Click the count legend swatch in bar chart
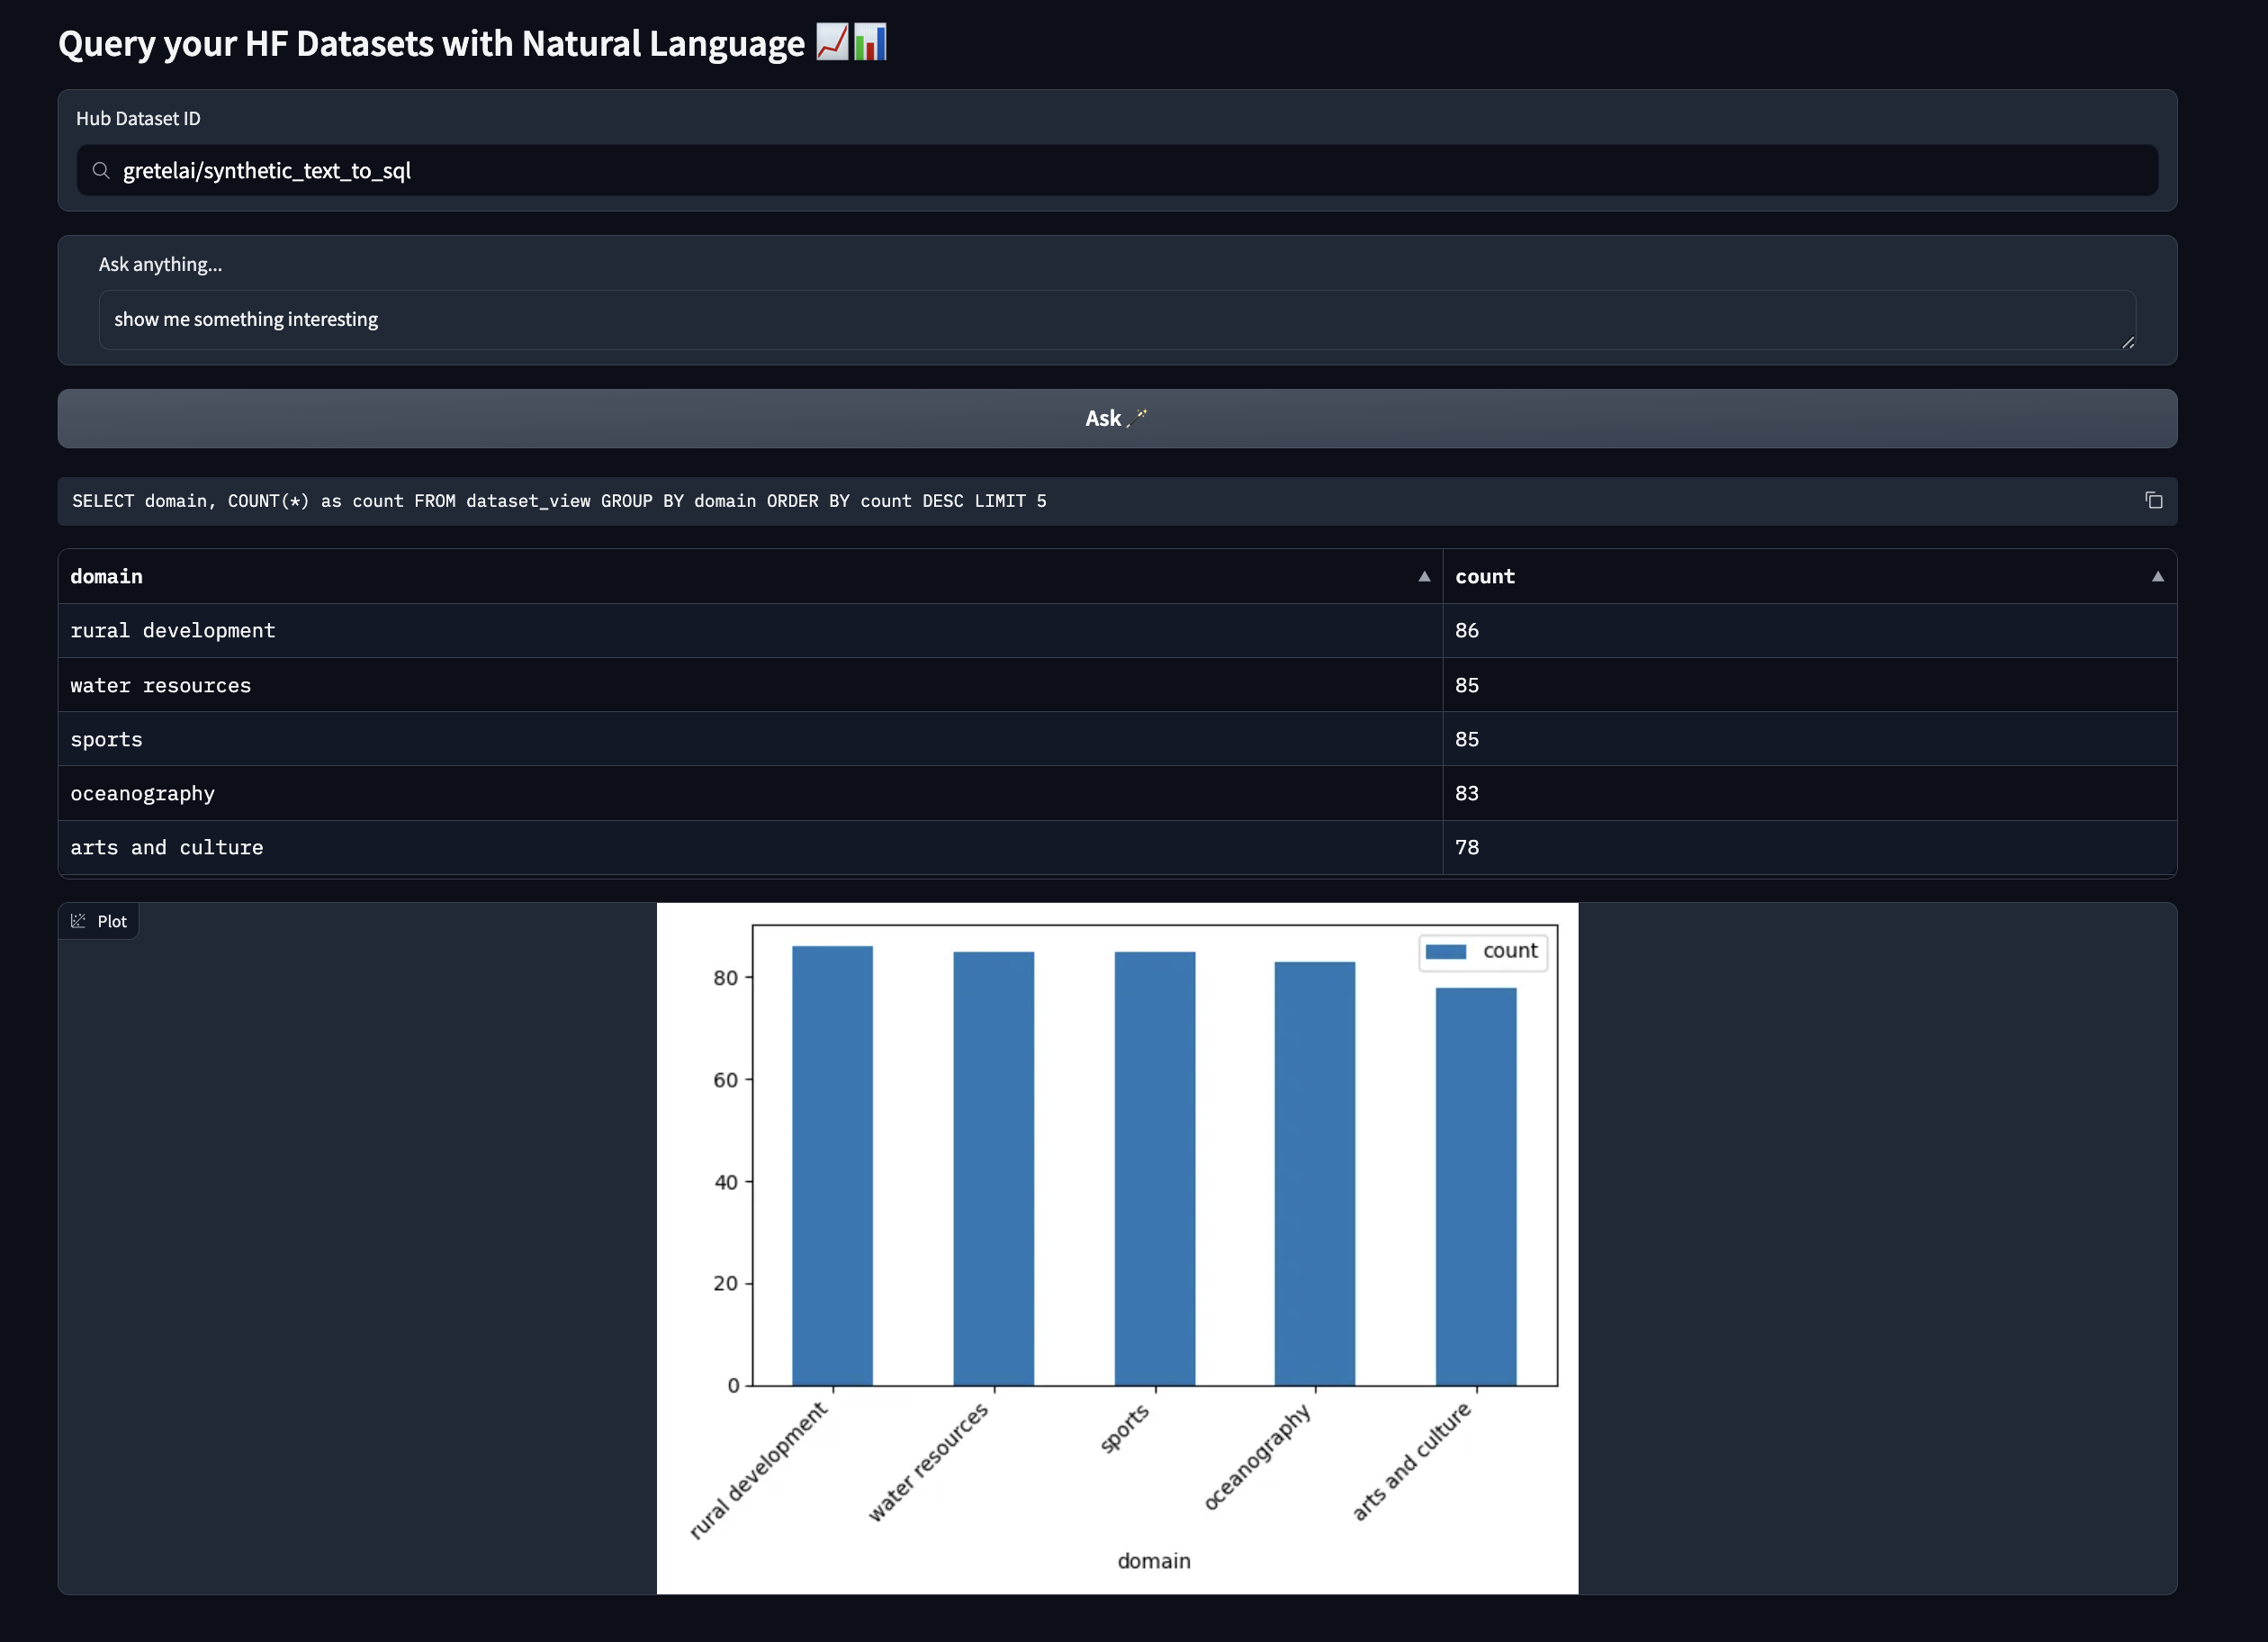 coord(1444,950)
